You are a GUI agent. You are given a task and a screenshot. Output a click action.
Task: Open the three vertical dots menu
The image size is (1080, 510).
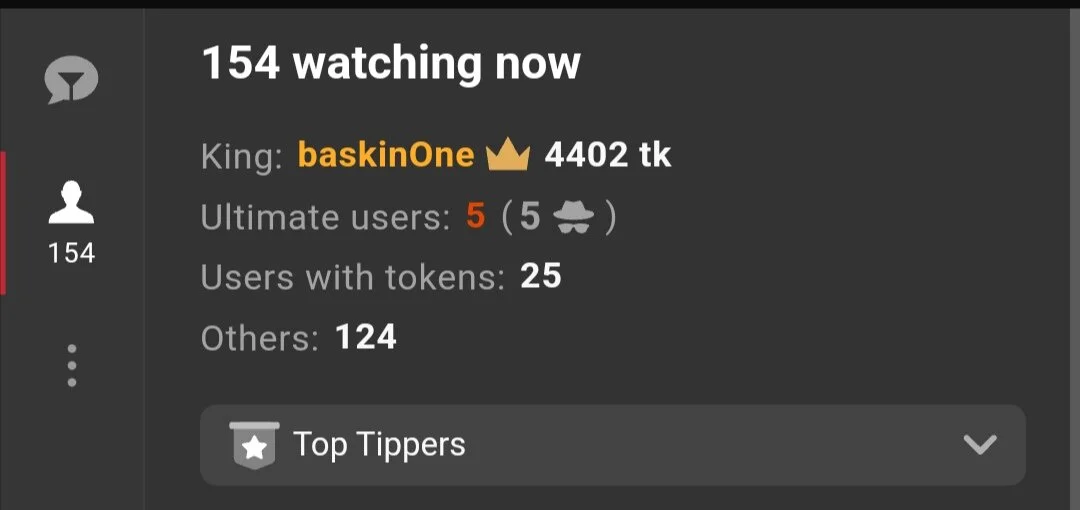(x=72, y=365)
